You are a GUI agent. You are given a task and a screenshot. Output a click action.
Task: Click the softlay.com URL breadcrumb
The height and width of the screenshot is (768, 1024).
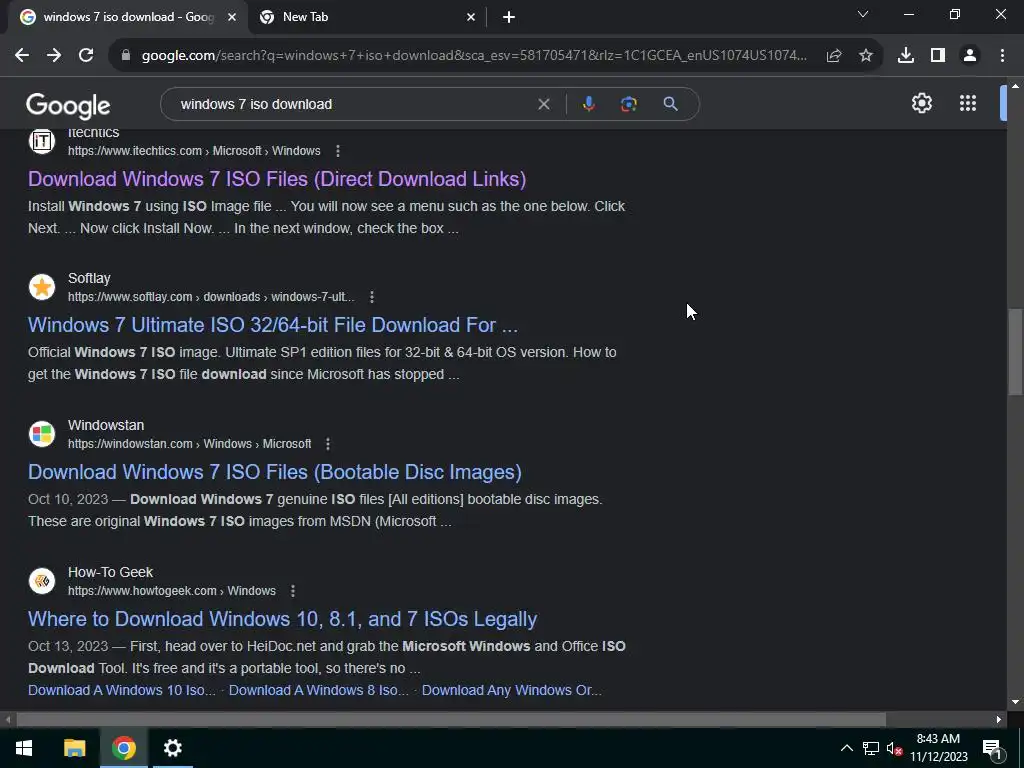click(211, 297)
